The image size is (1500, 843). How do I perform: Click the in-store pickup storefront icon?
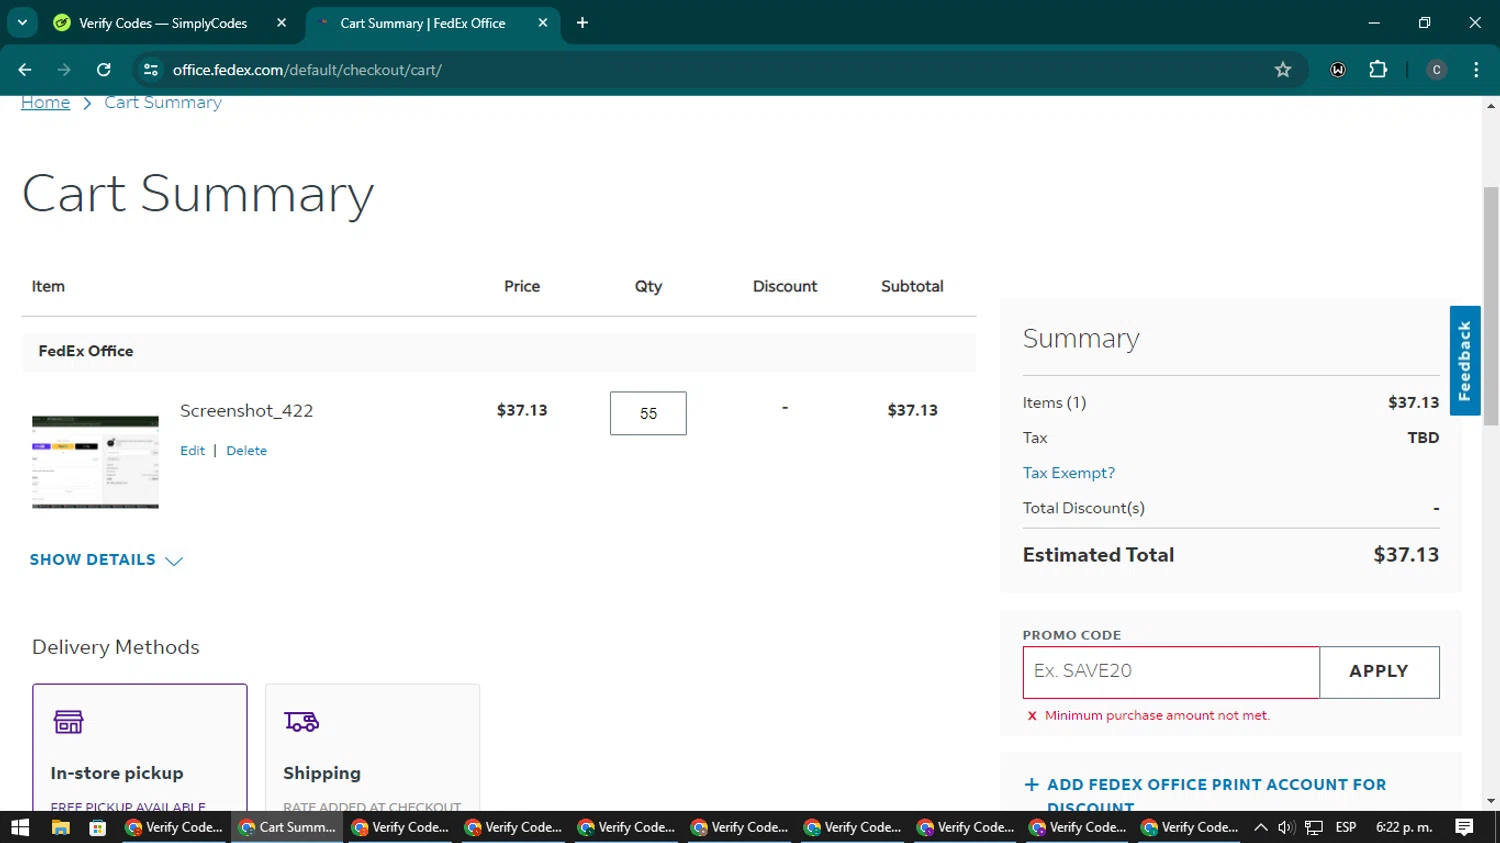click(68, 721)
